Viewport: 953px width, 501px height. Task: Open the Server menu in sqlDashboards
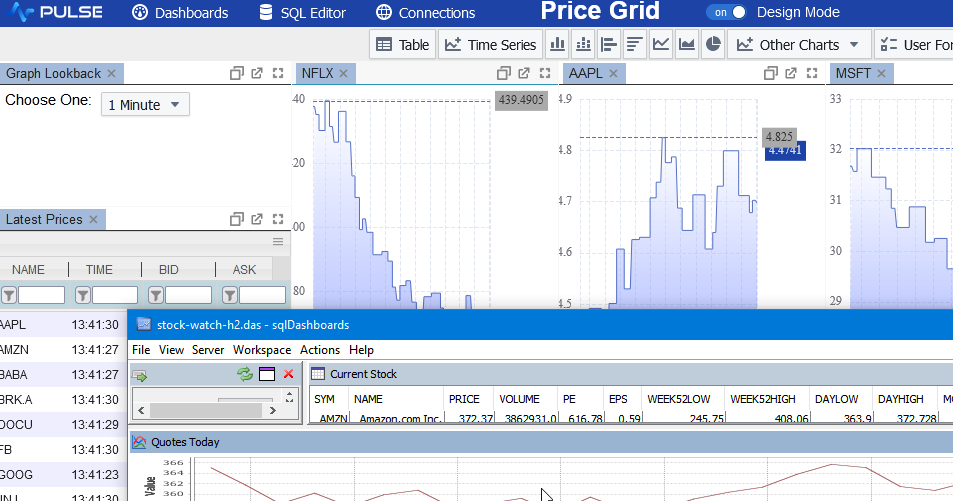[x=208, y=350]
